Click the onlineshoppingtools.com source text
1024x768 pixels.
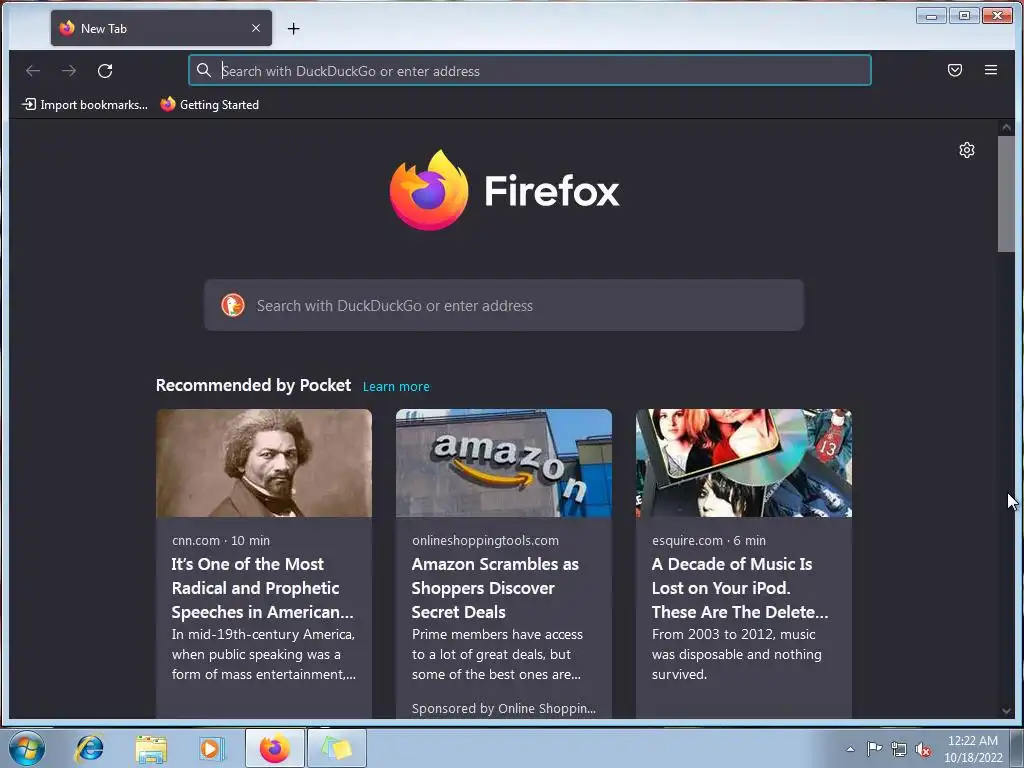pos(485,541)
